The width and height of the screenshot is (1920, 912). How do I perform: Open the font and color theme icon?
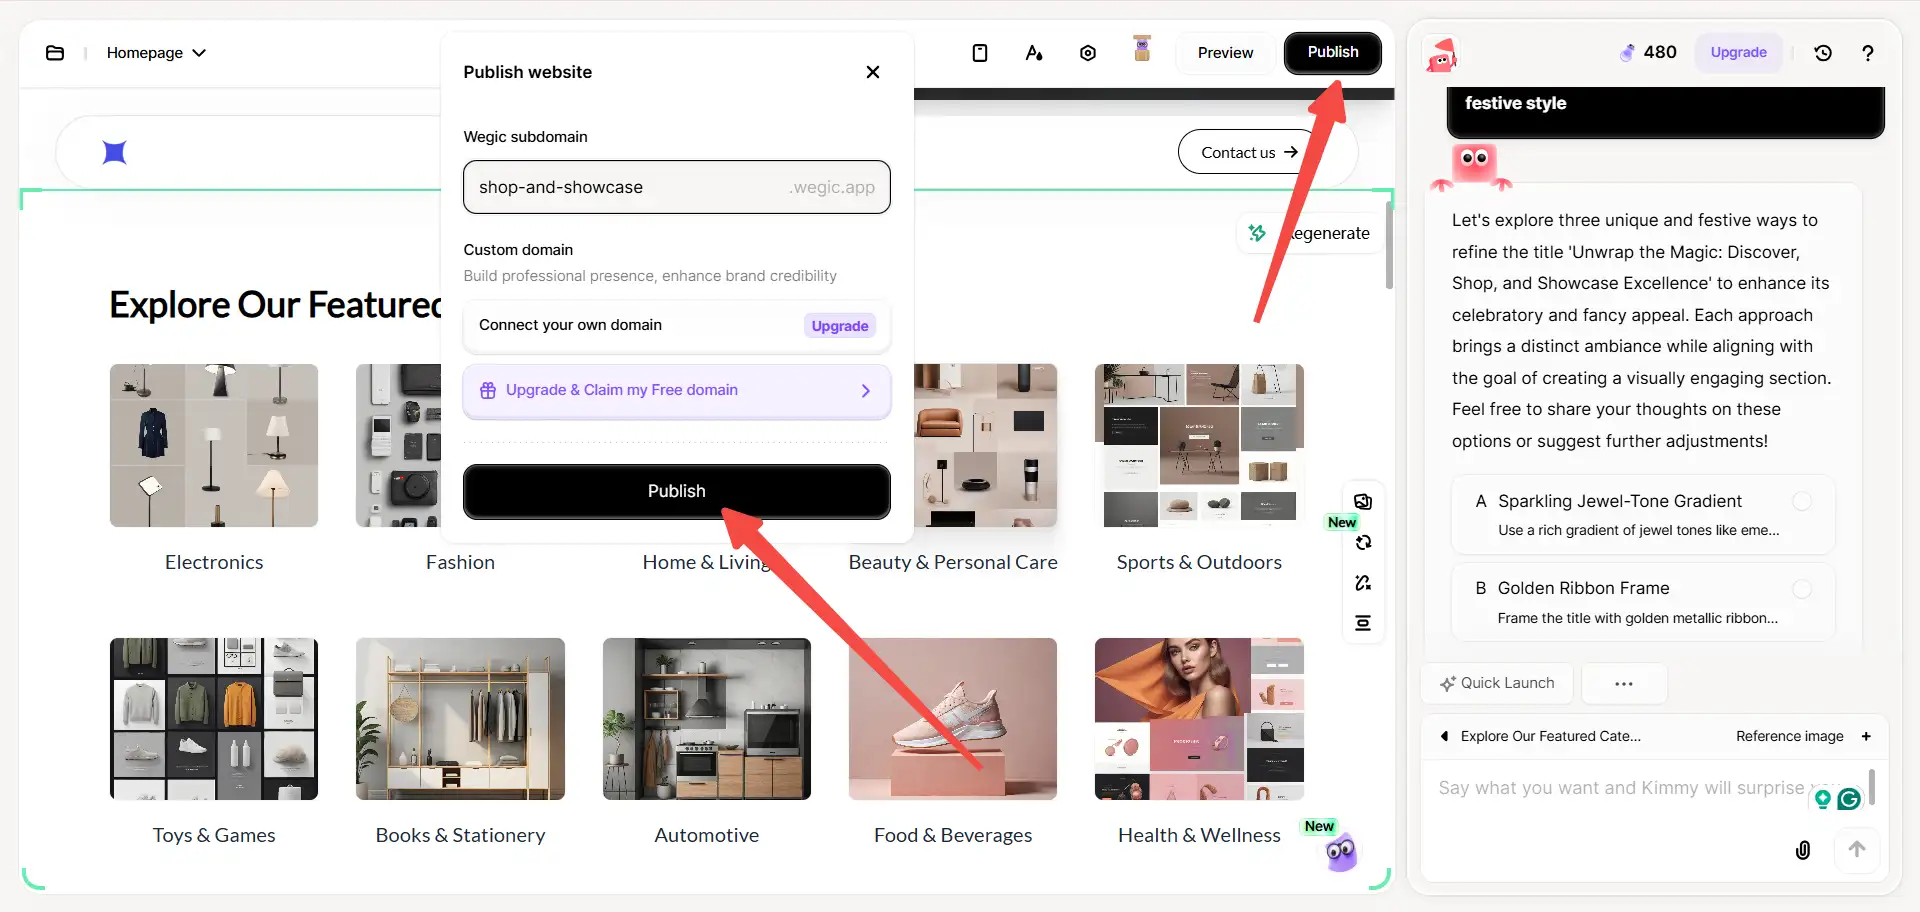pos(1034,53)
